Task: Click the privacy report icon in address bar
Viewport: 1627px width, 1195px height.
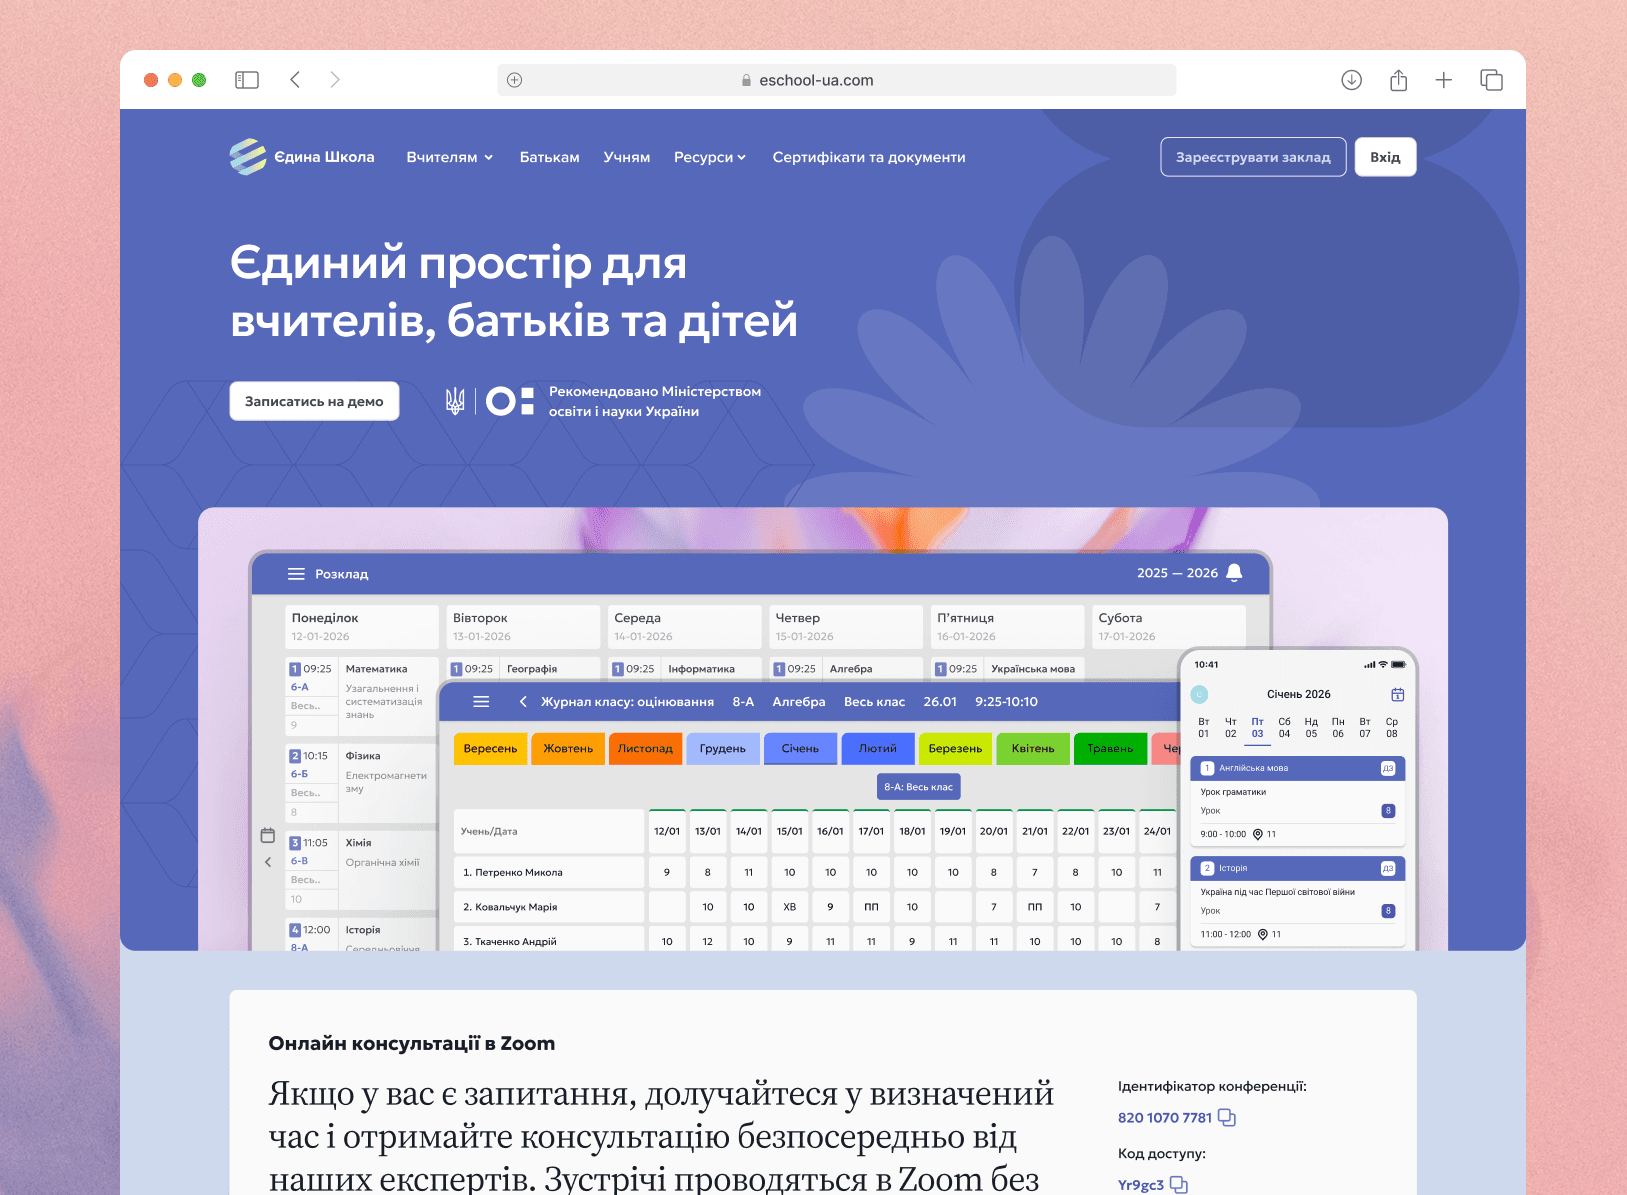Action: click(515, 80)
